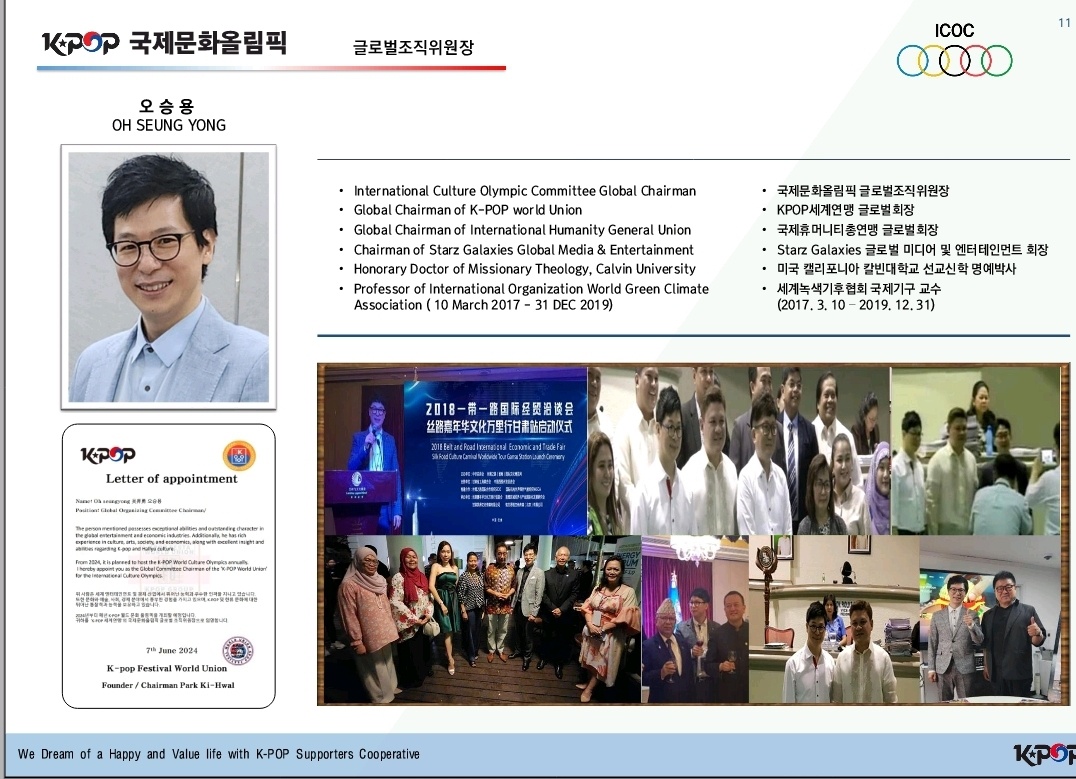Select bullet Chairman of Starz Galaxies Global Media & Entertainment
Screen dimensions: 1076x779
pyautogui.click(x=524, y=250)
